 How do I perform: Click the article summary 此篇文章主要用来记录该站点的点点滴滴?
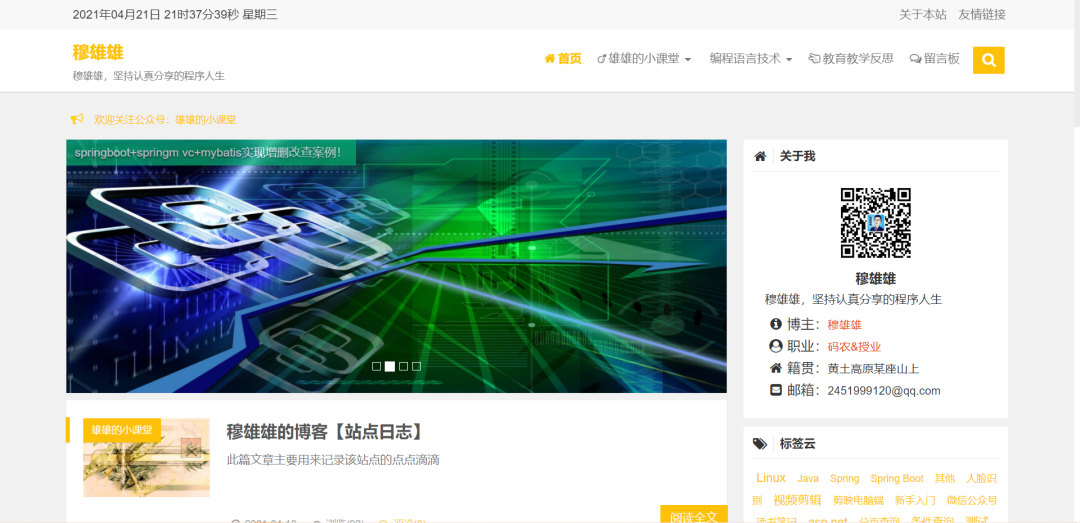coord(333,460)
